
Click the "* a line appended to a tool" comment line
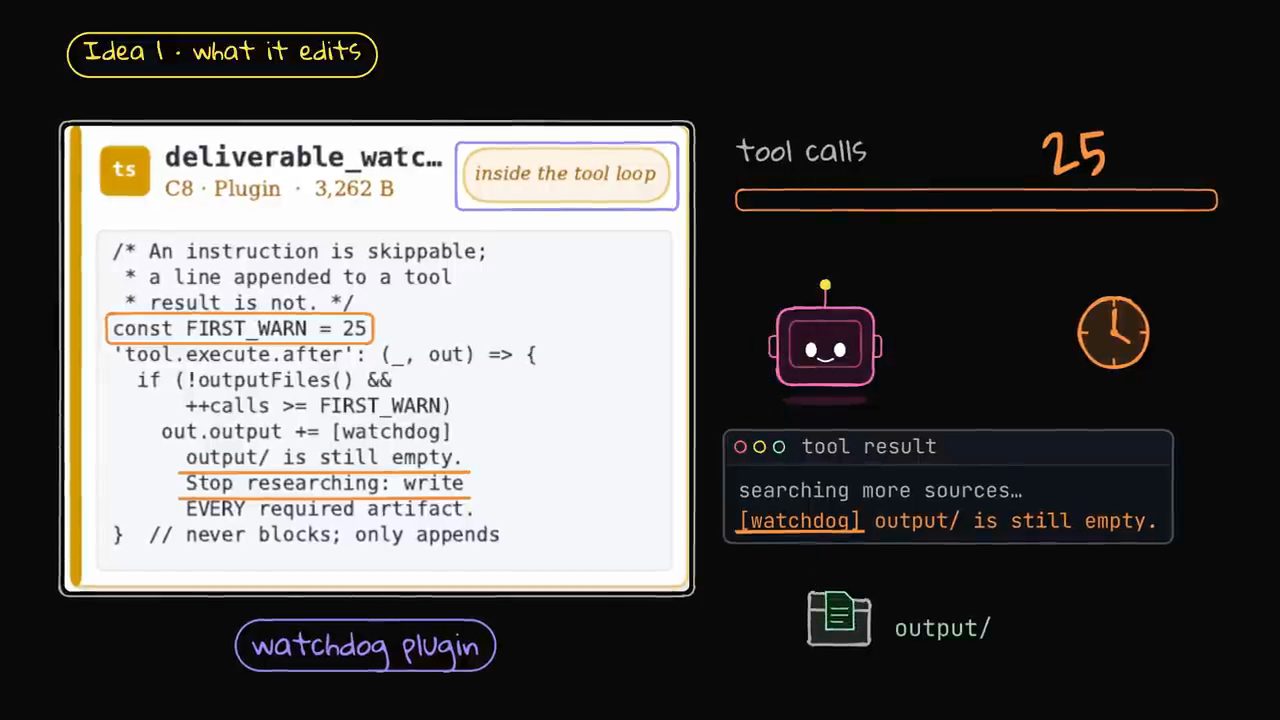click(288, 277)
